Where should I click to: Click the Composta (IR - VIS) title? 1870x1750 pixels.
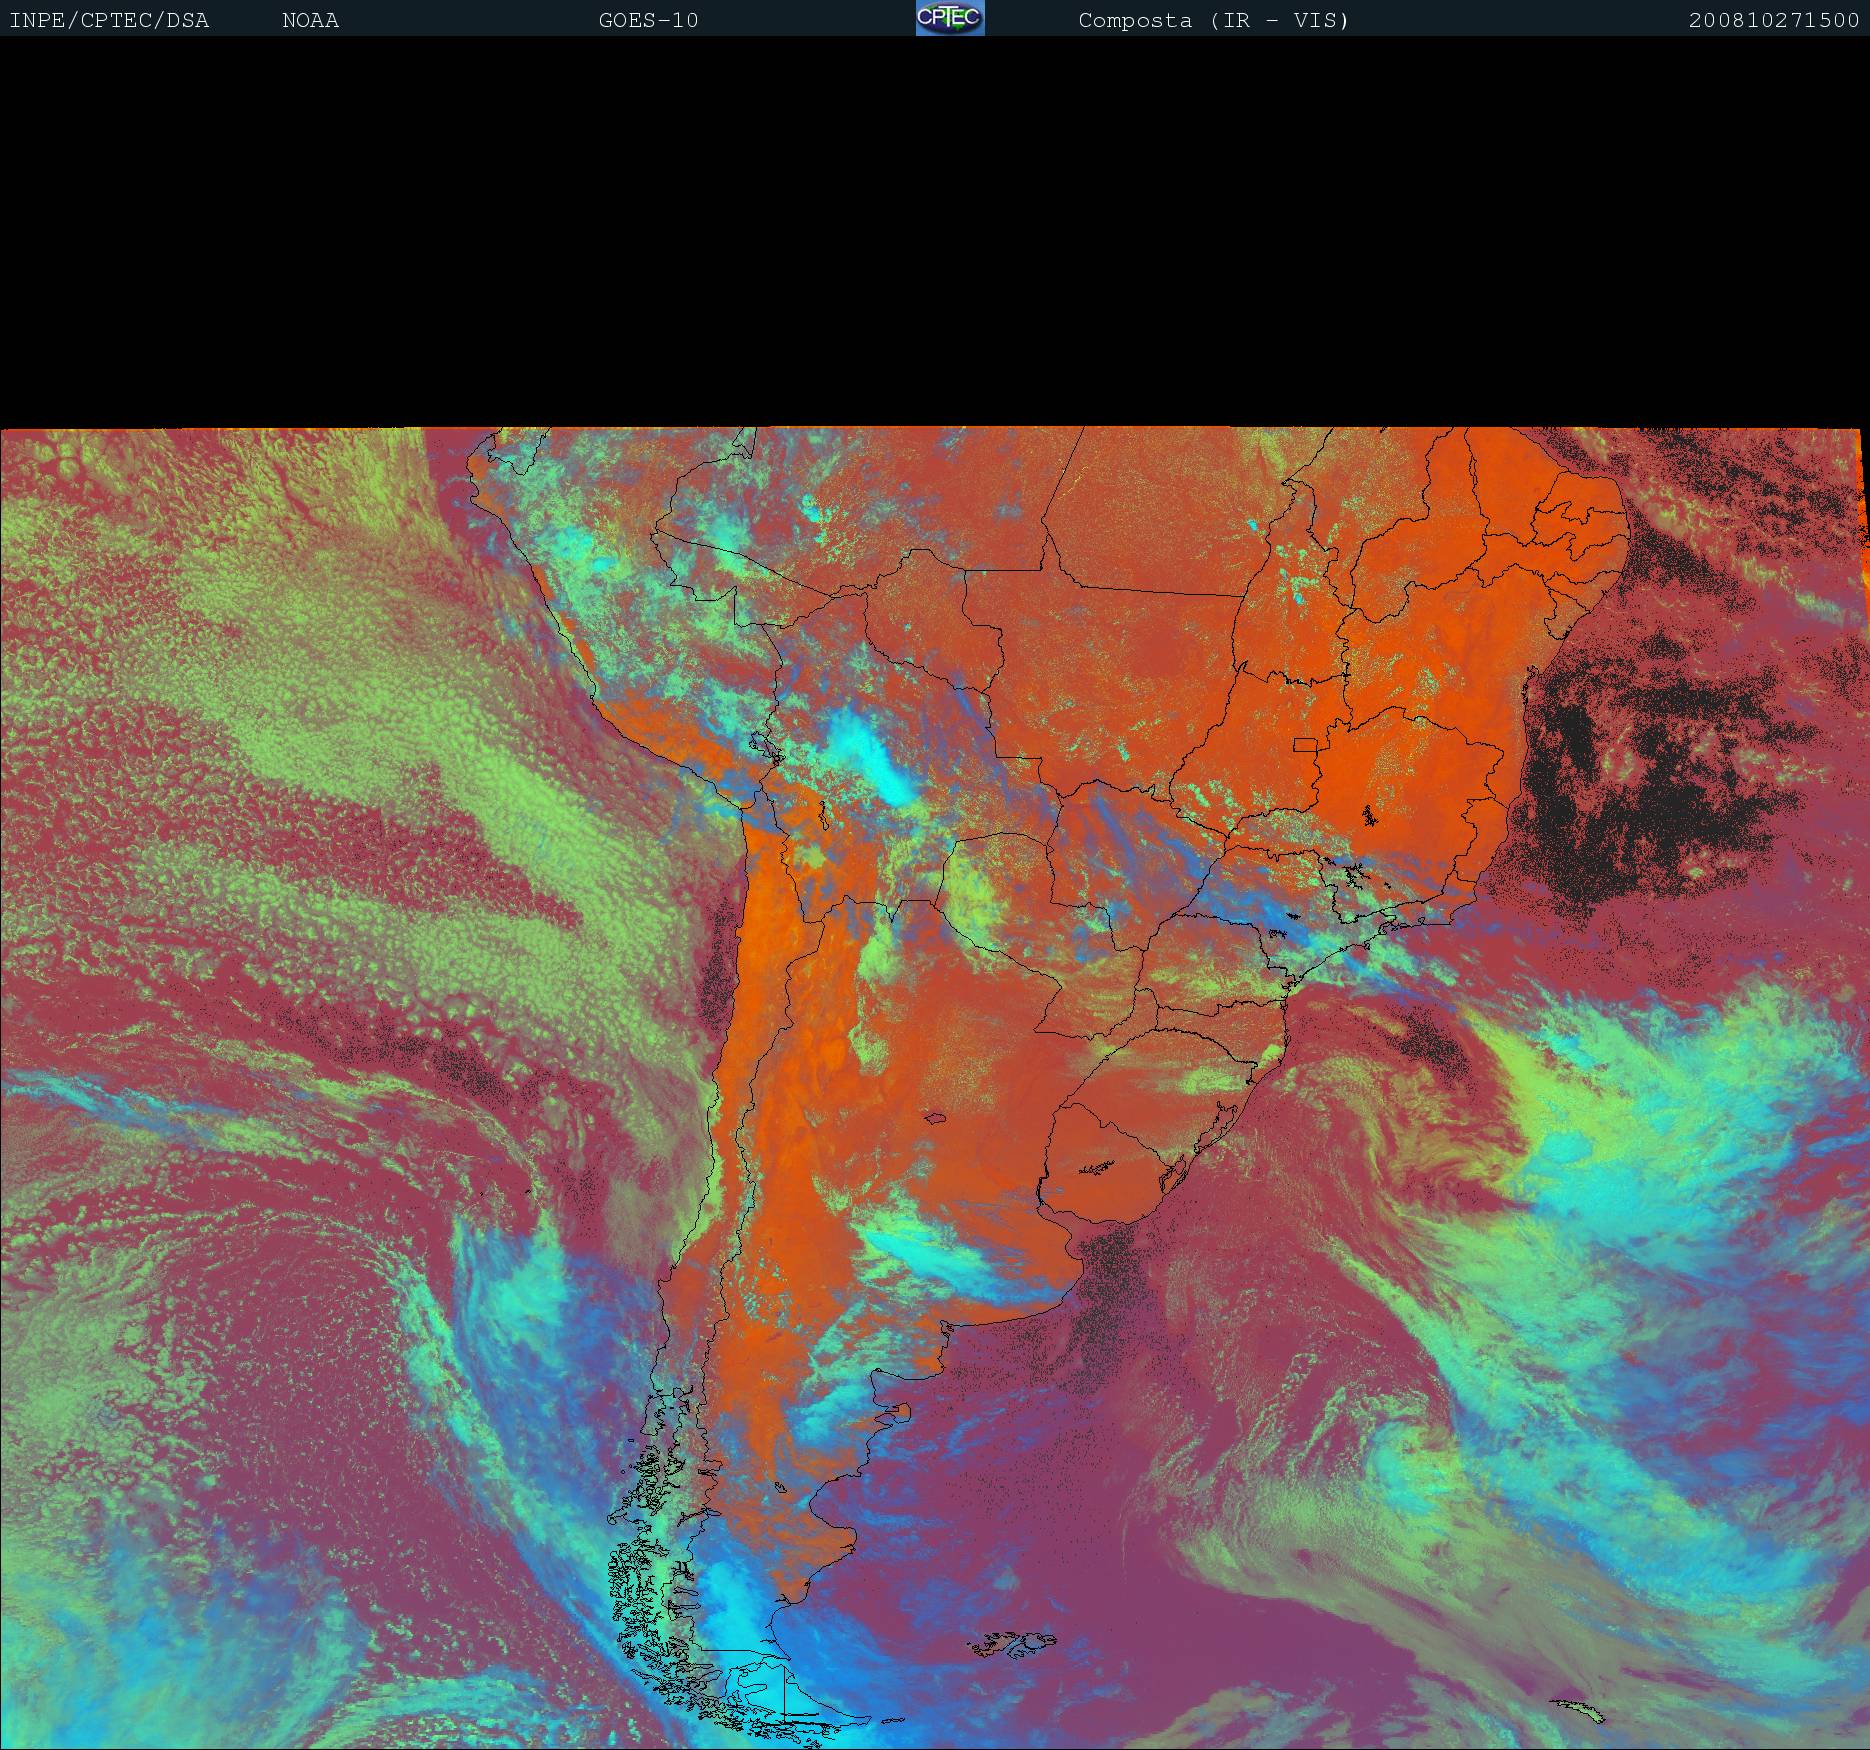(1213, 20)
